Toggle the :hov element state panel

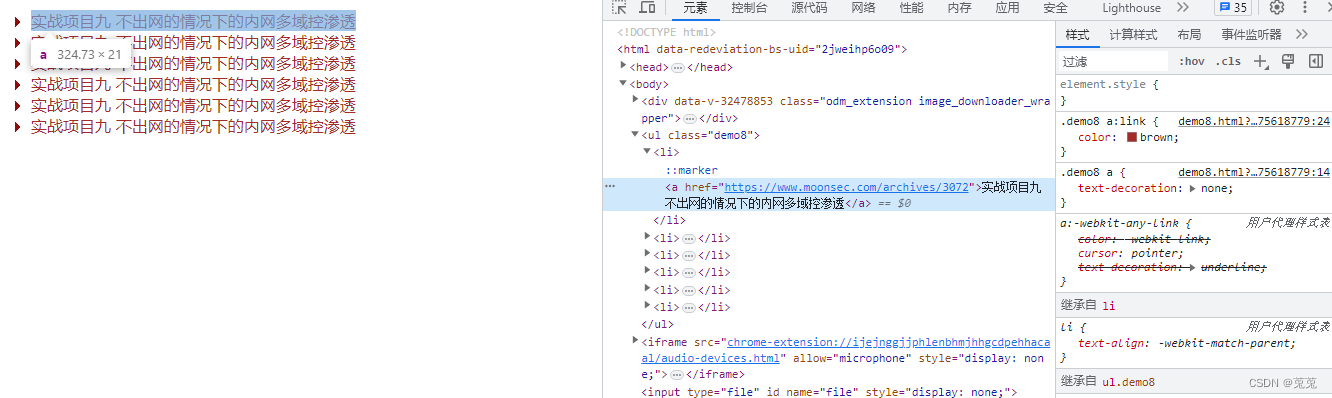click(1192, 62)
